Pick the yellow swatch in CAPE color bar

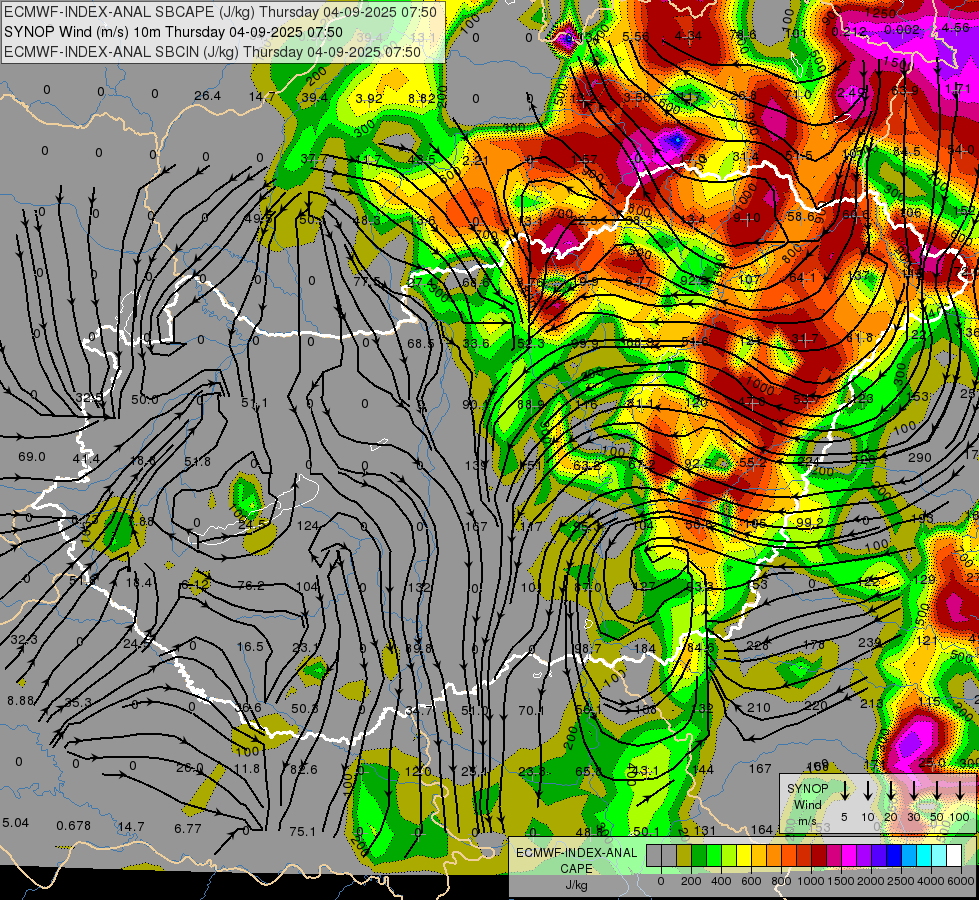[744, 856]
